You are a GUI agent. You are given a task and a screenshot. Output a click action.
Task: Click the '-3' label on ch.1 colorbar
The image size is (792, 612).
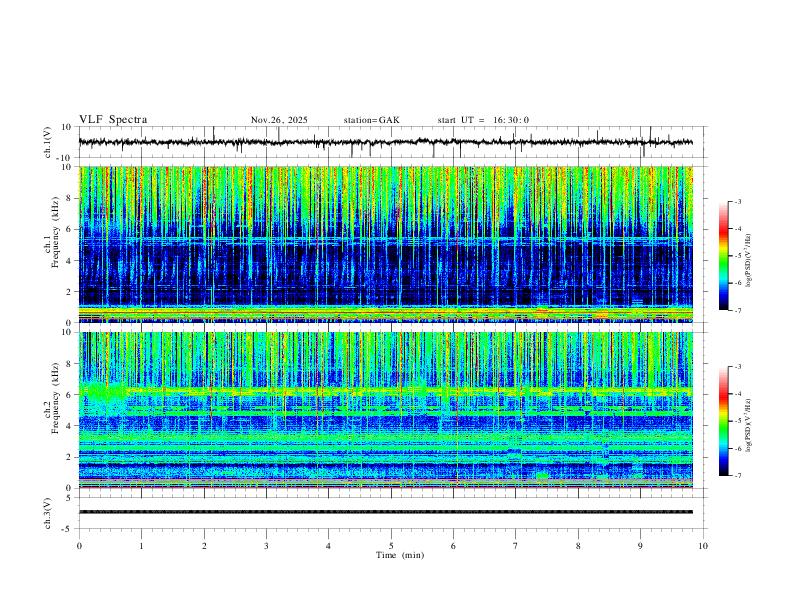click(737, 201)
